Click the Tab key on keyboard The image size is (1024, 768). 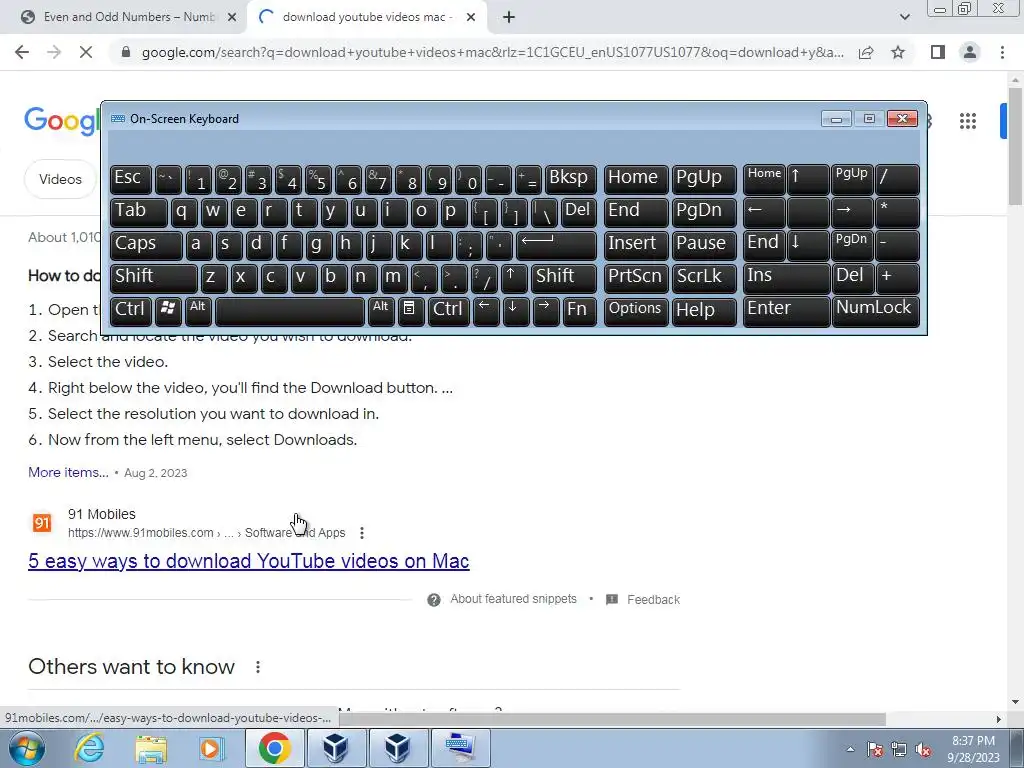[138, 212]
